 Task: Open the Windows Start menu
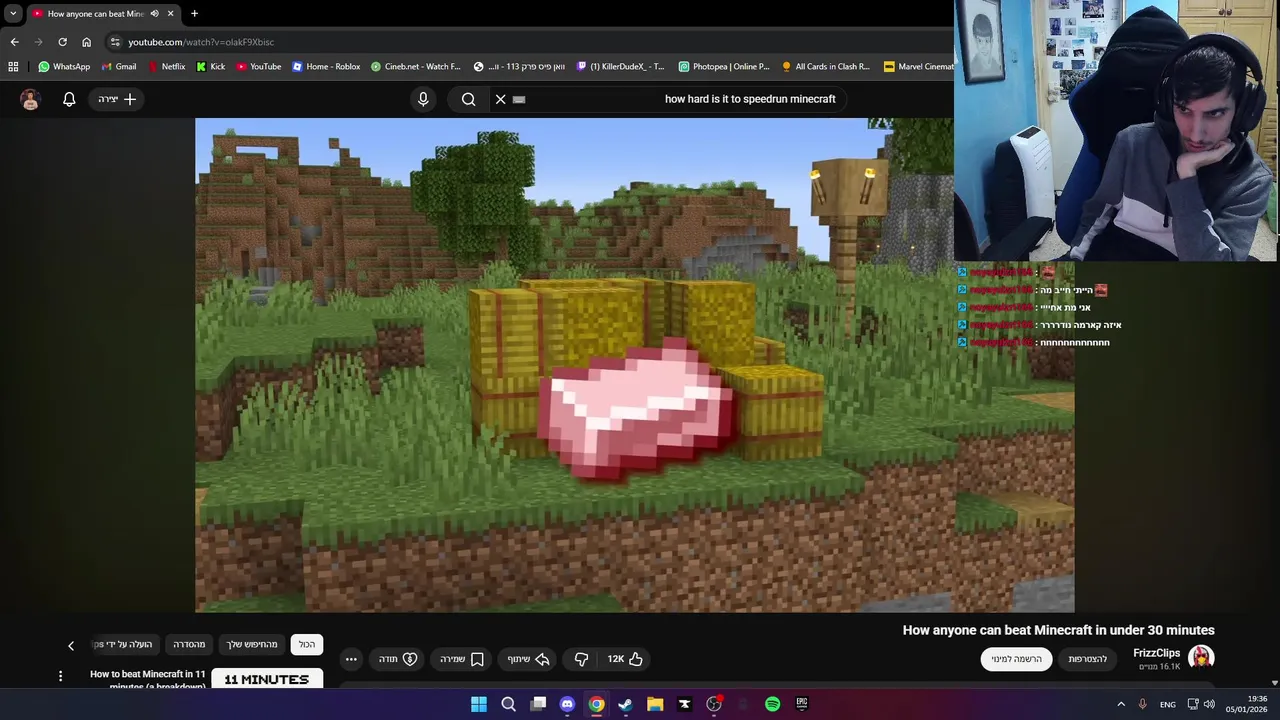click(x=479, y=704)
